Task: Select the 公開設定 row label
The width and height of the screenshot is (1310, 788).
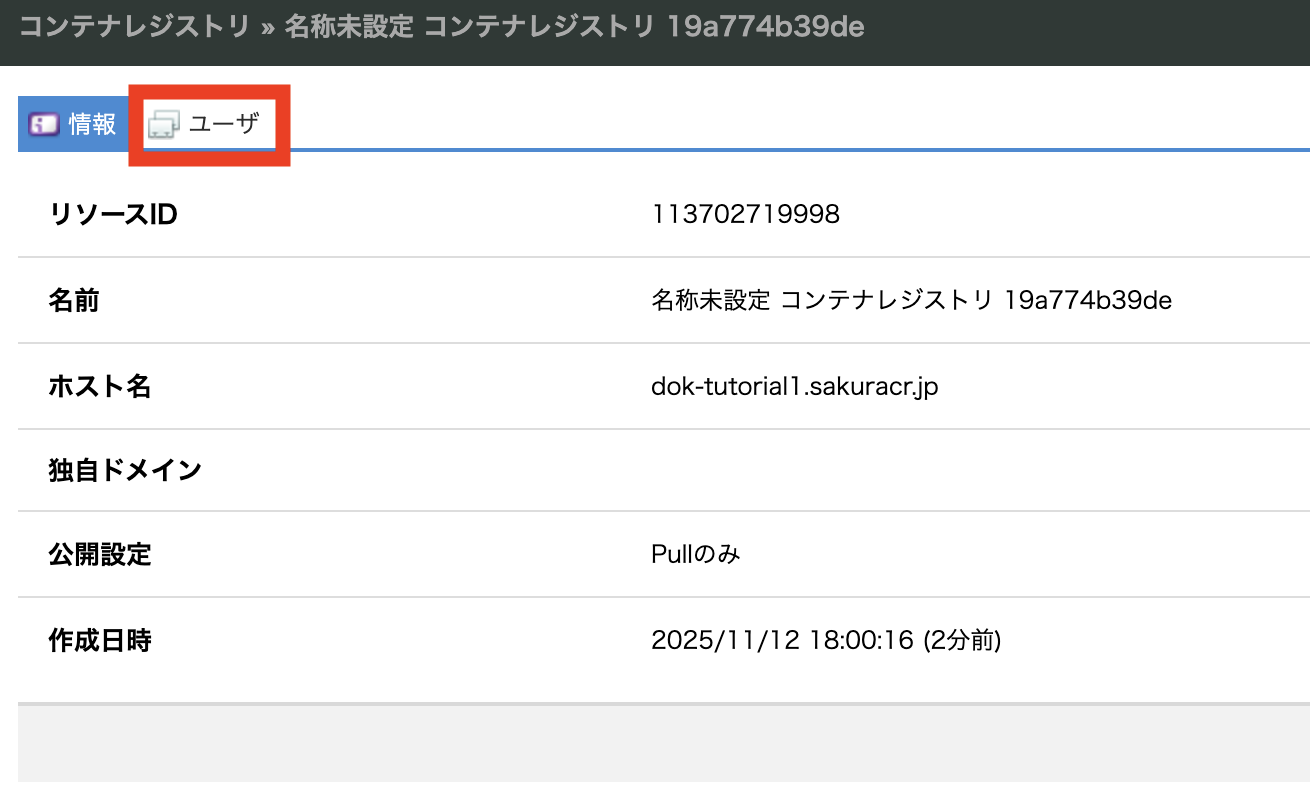Action: [100, 554]
